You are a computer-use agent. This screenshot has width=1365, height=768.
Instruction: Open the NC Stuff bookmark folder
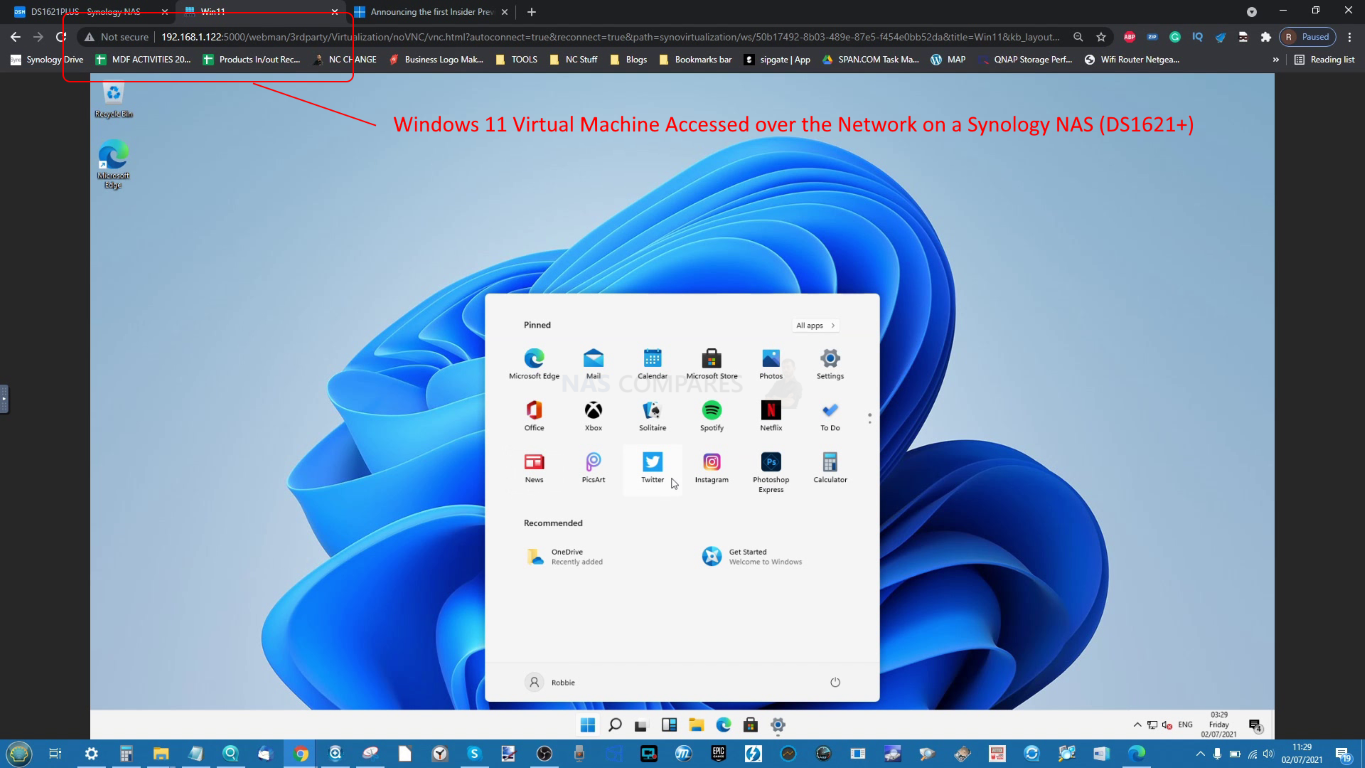573,59
